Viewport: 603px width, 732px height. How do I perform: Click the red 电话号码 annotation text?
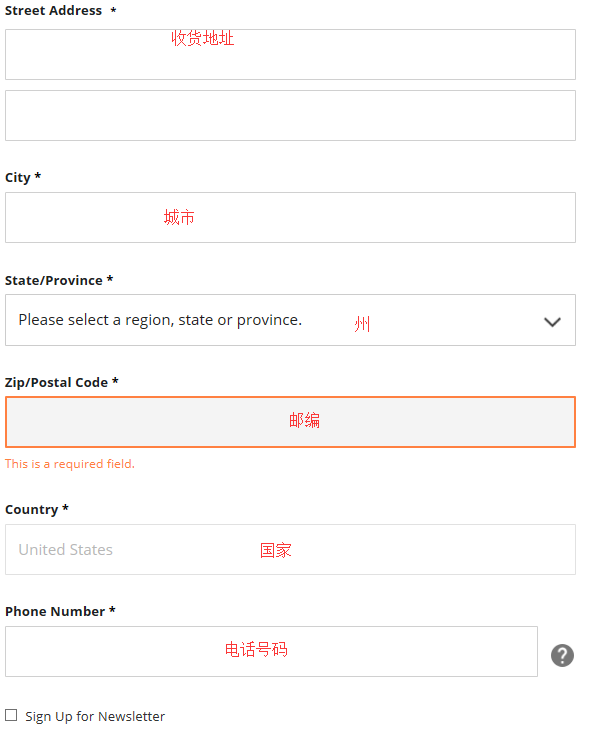point(256,649)
